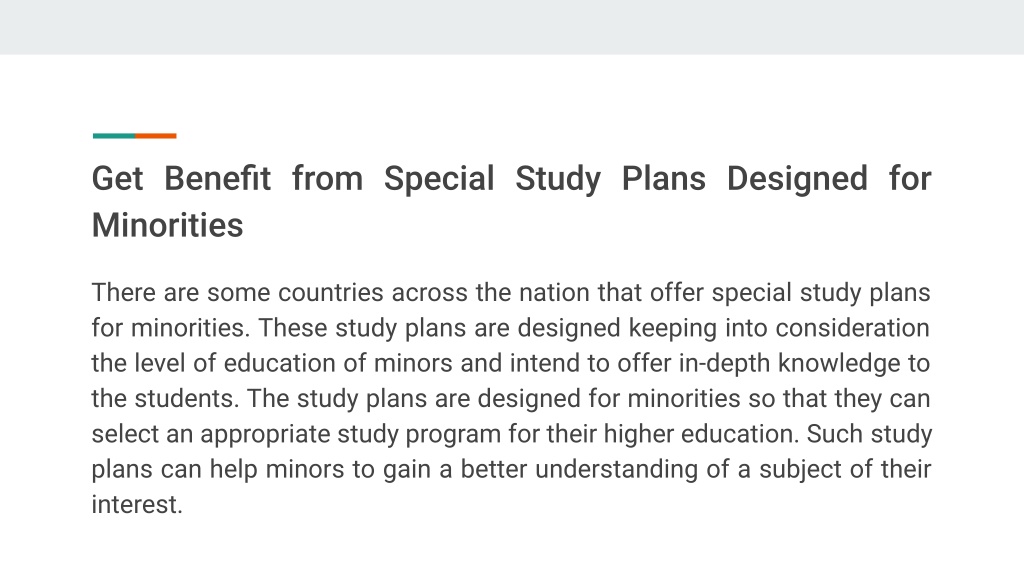Click the paragraph's opening word 'There'

click(123, 293)
